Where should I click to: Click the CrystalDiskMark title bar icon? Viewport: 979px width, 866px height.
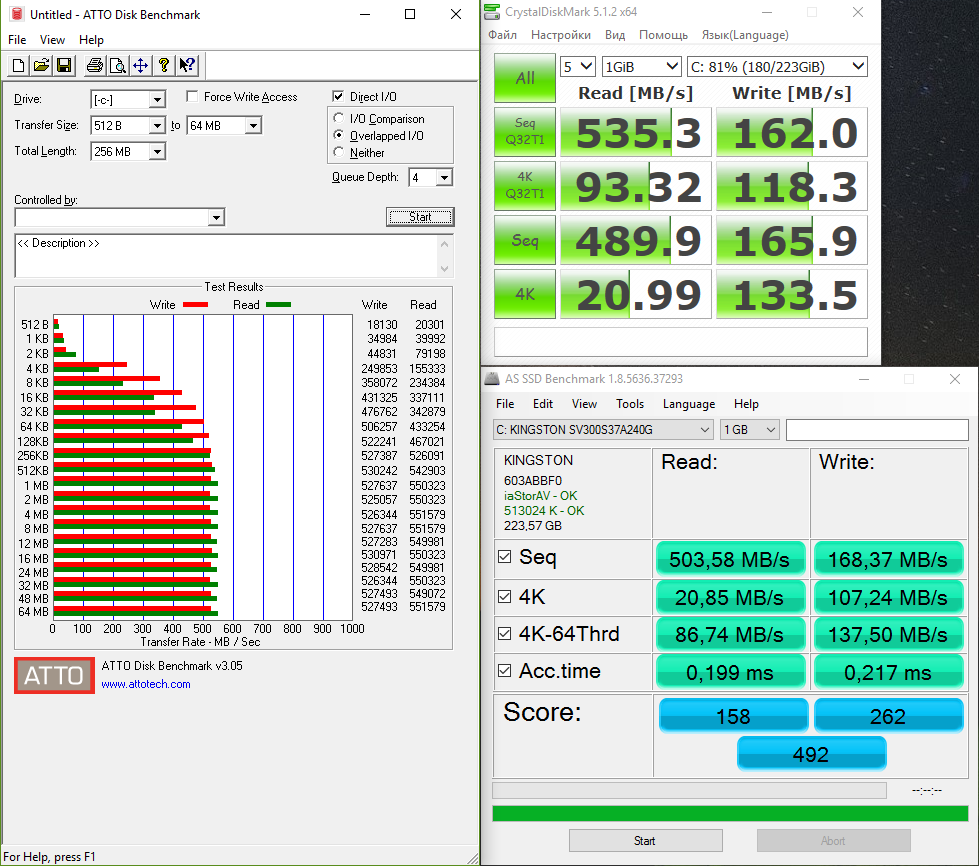point(492,12)
